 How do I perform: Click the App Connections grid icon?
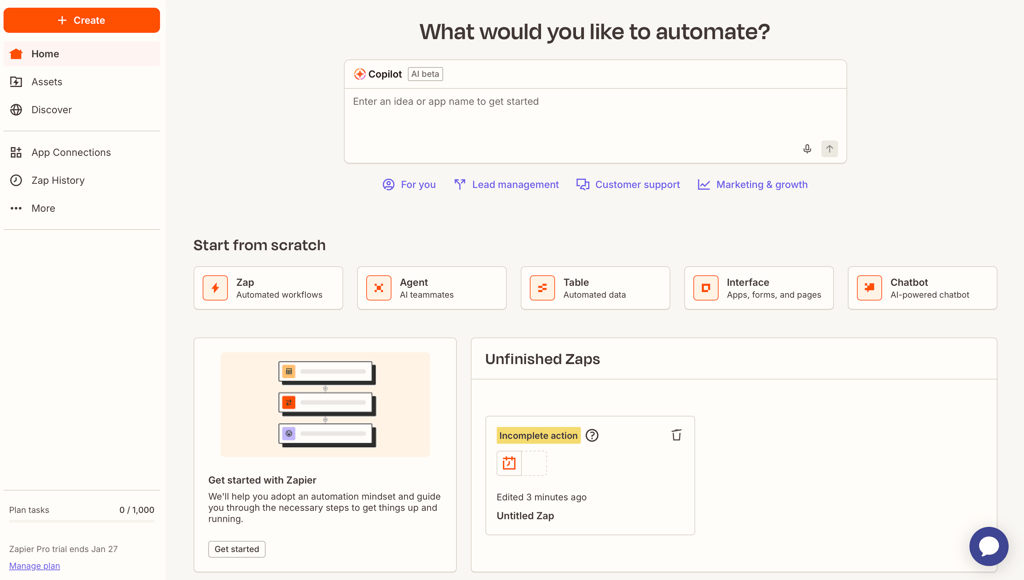click(16, 152)
